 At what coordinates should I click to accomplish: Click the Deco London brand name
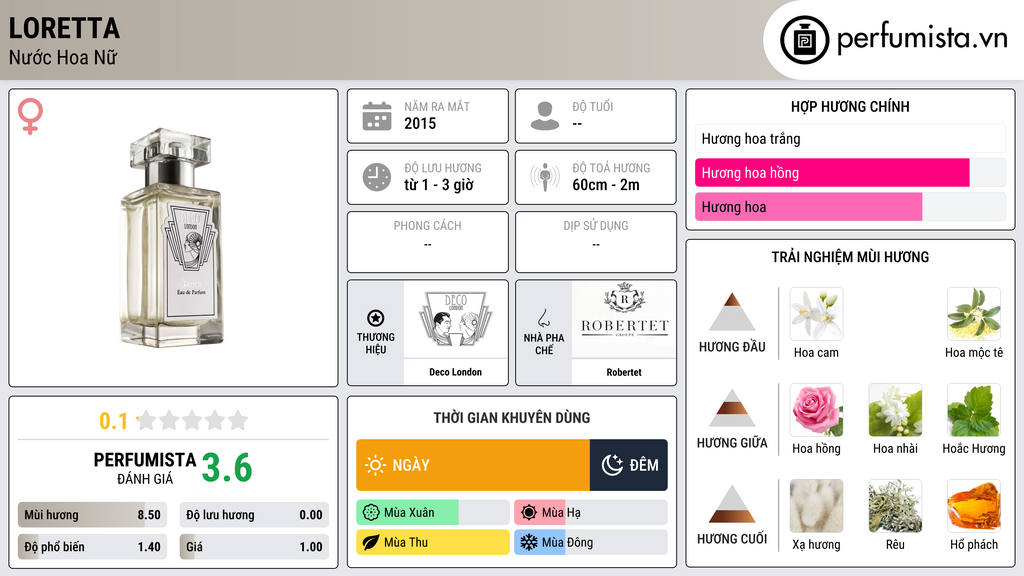coord(455,372)
